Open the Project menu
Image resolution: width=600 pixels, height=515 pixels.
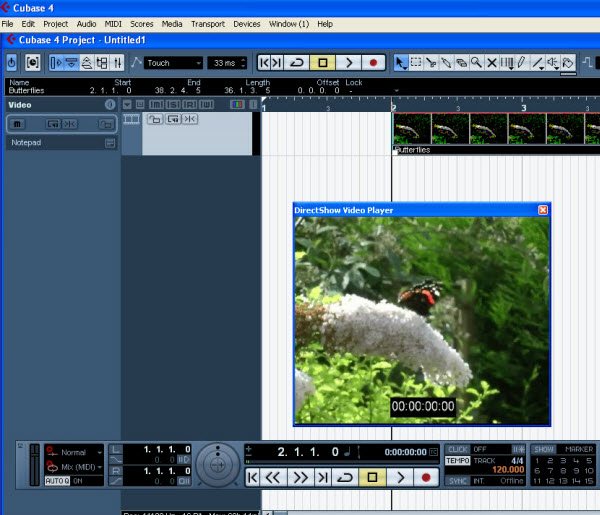(55, 24)
